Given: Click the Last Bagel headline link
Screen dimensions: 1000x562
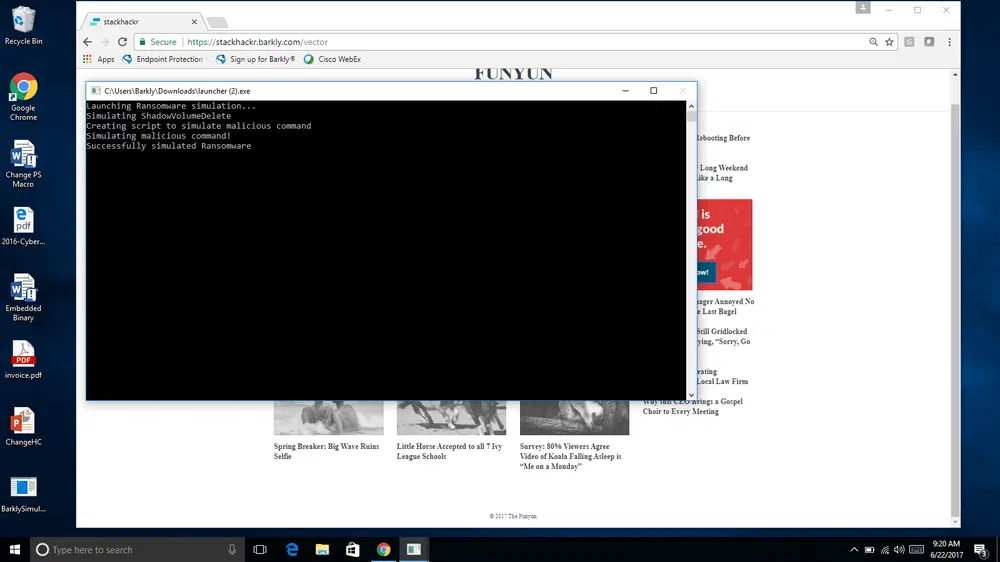Looking at the screenshot, I should coord(725,306).
